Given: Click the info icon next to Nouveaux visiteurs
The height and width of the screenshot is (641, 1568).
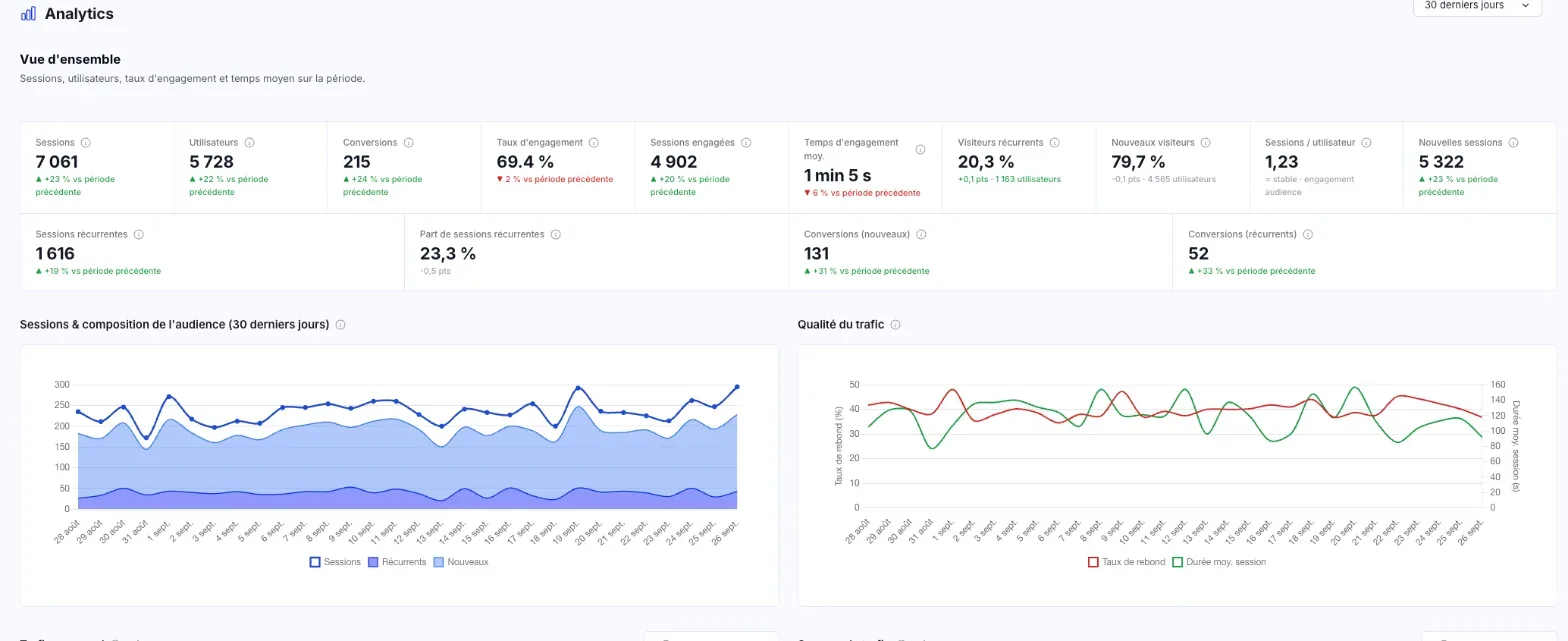Looking at the screenshot, I should click(x=1206, y=143).
